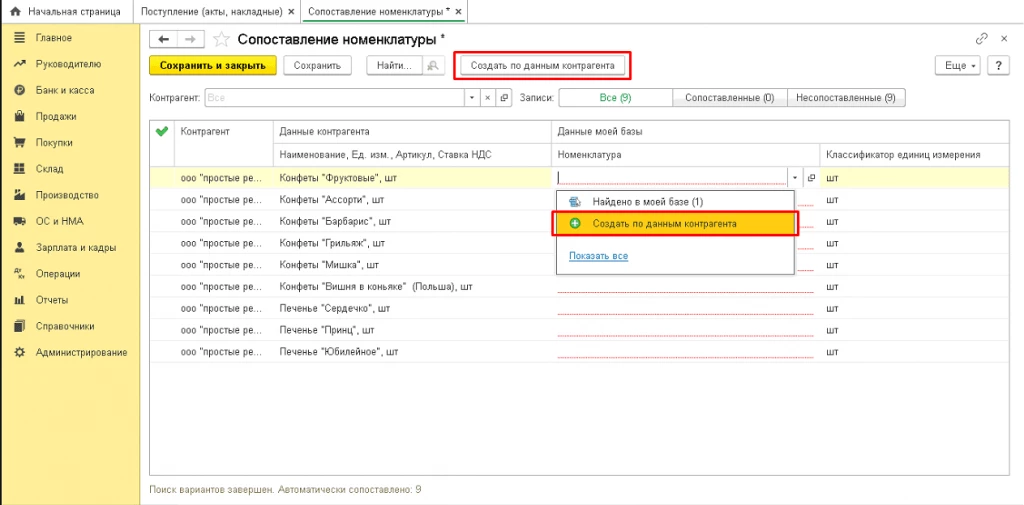This screenshot has width=1024, height=505.
Task: Click the advanced search icon beside Найти
Action: [434, 65]
